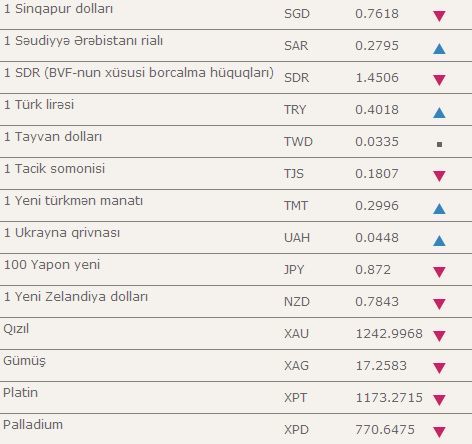Click the 0.4018 rate for TRY
The width and height of the screenshot is (472, 444).
[x=377, y=110]
